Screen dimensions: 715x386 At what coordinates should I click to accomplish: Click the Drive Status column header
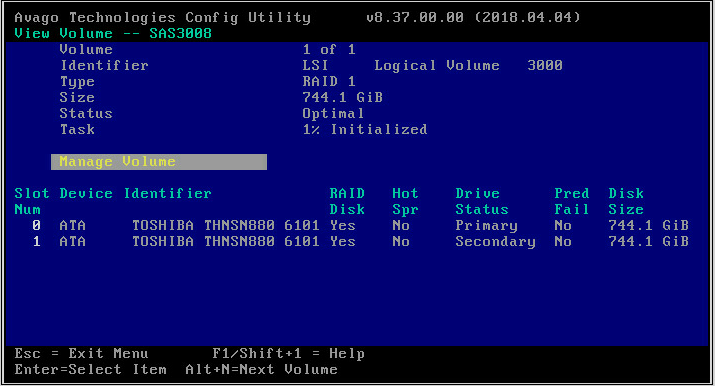point(482,201)
